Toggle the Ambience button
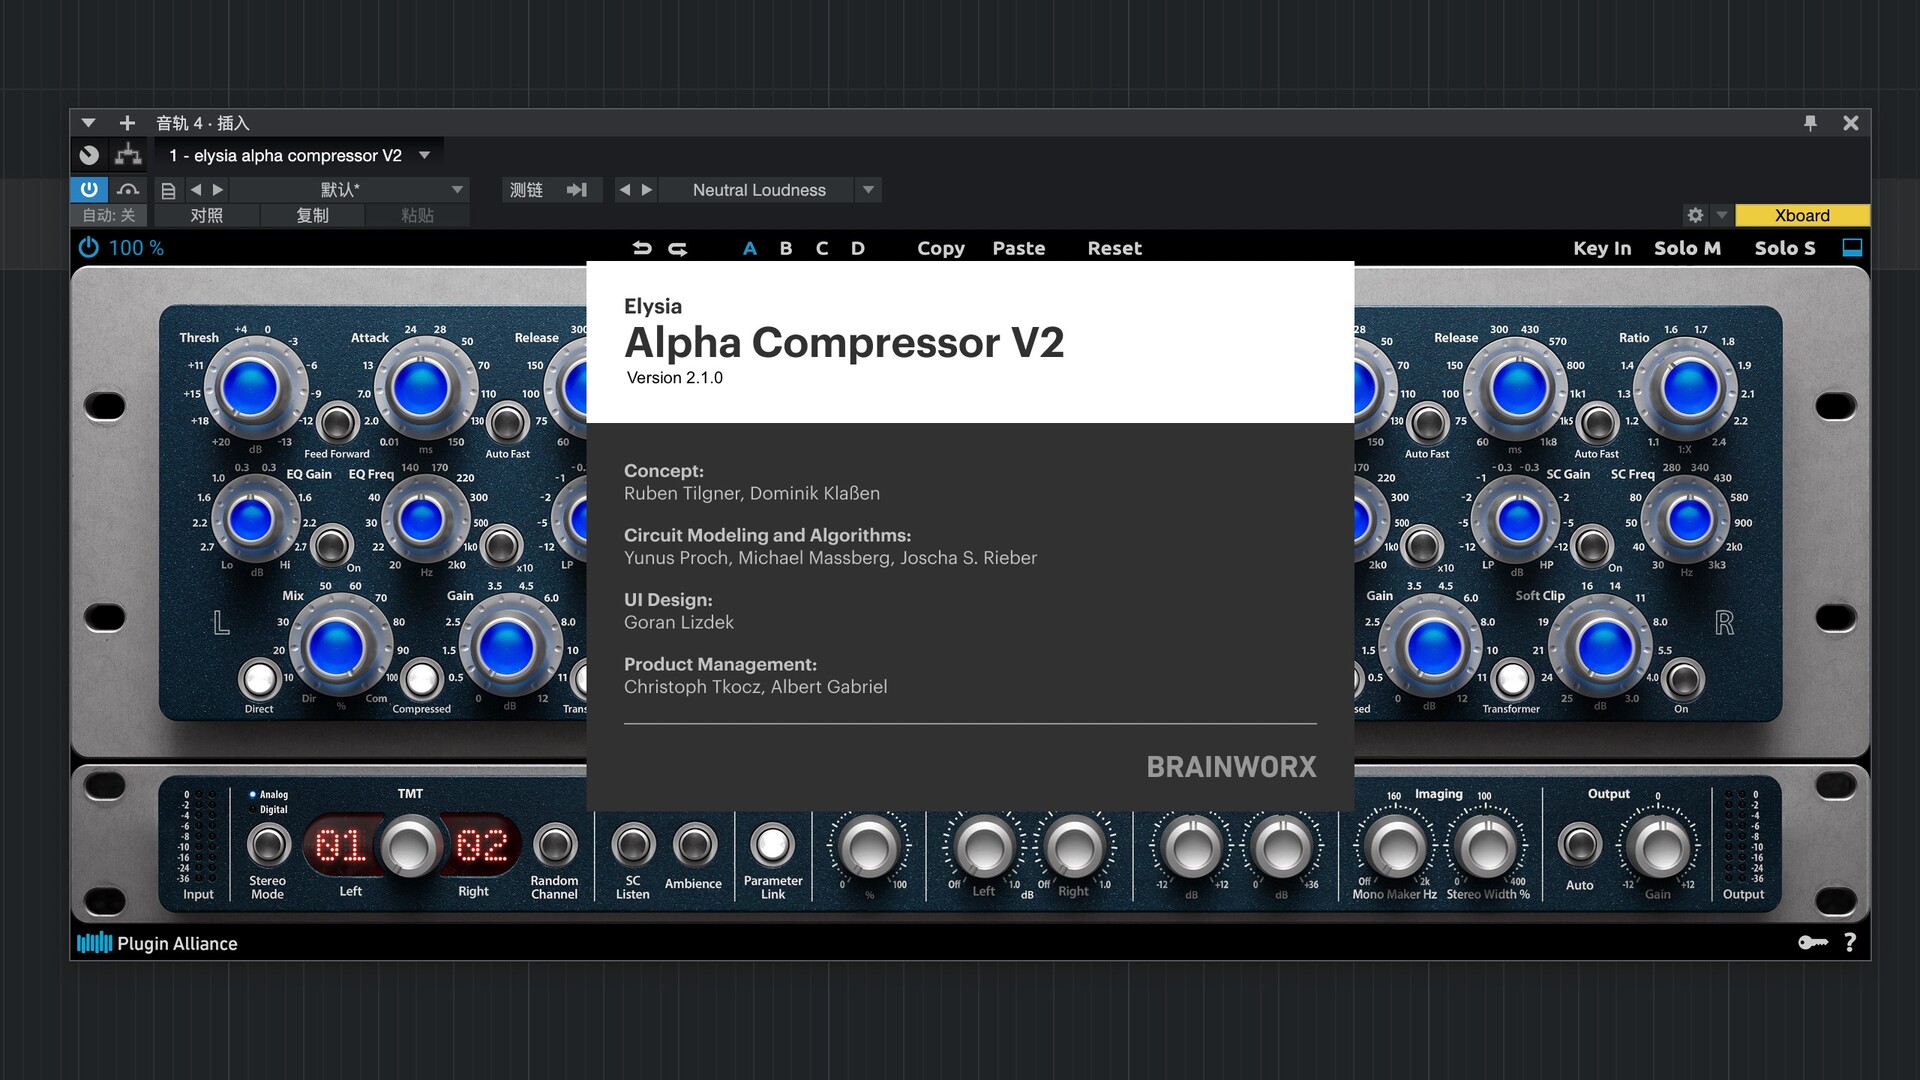Screen dimensions: 1920x1080 [695, 845]
